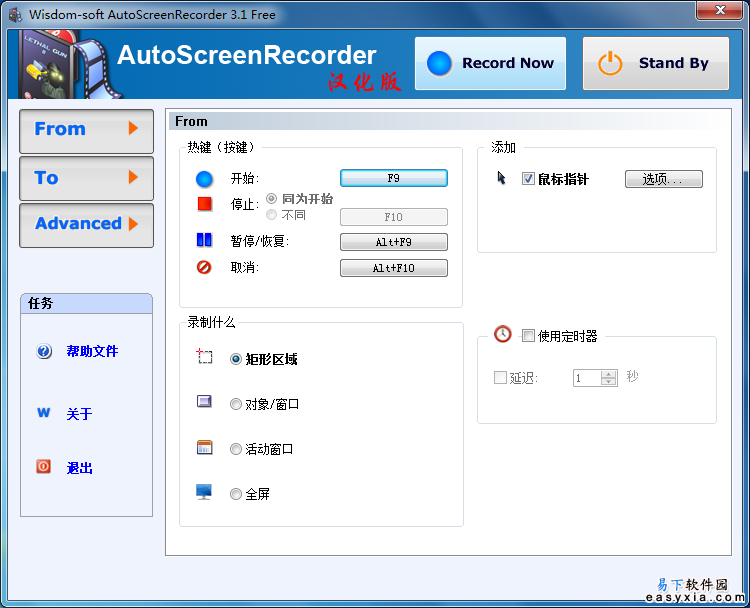Click the orange Stand By power icon

pyautogui.click(x=610, y=64)
